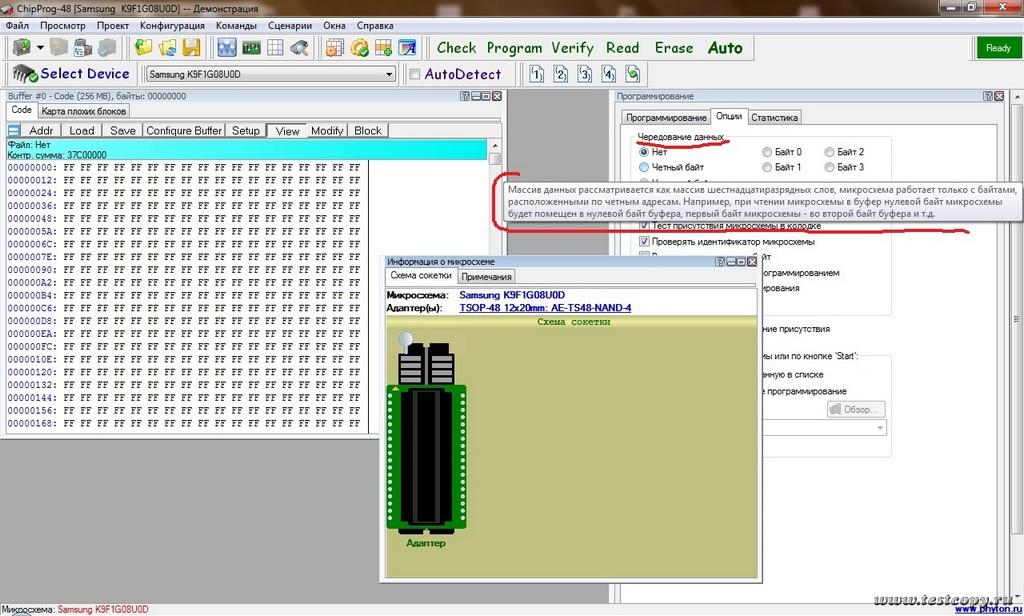Click the Select Device chip icon

[24, 74]
